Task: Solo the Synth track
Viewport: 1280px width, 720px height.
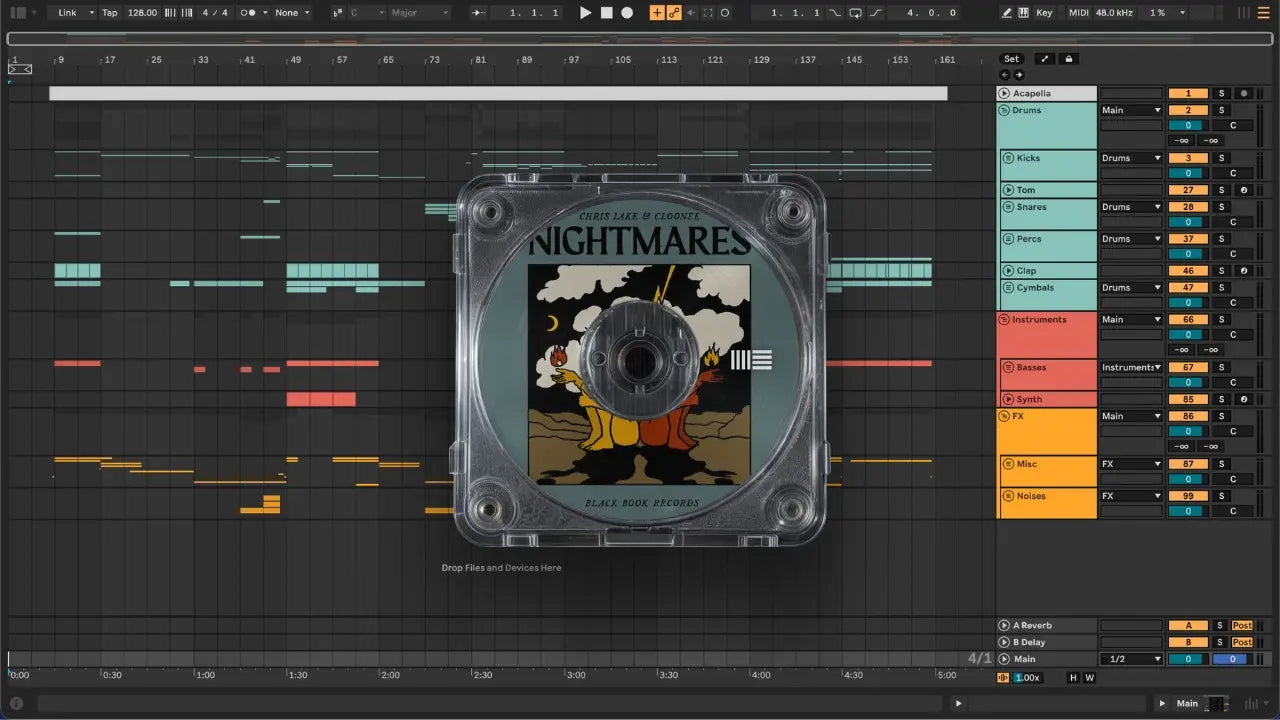Action: pyautogui.click(x=1221, y=399)
